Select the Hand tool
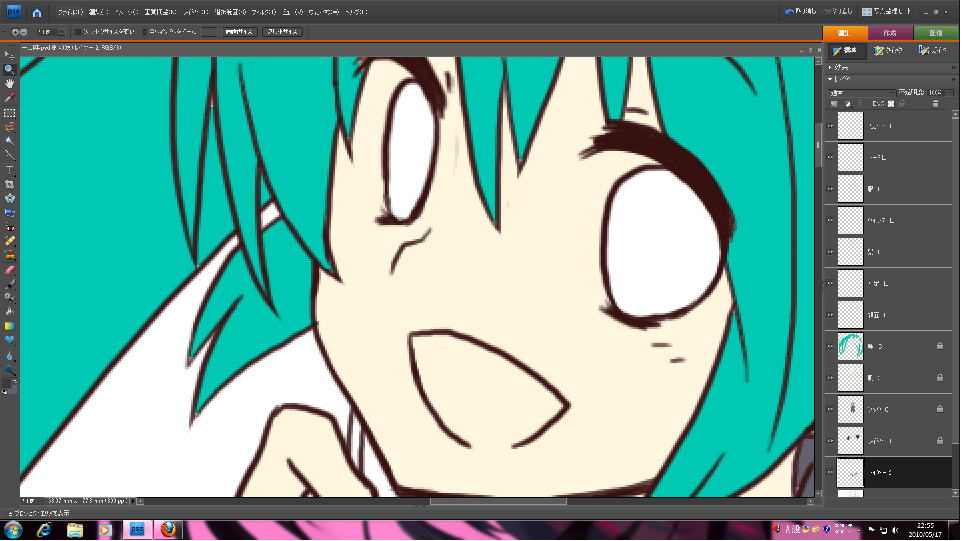 pos(9,84)
